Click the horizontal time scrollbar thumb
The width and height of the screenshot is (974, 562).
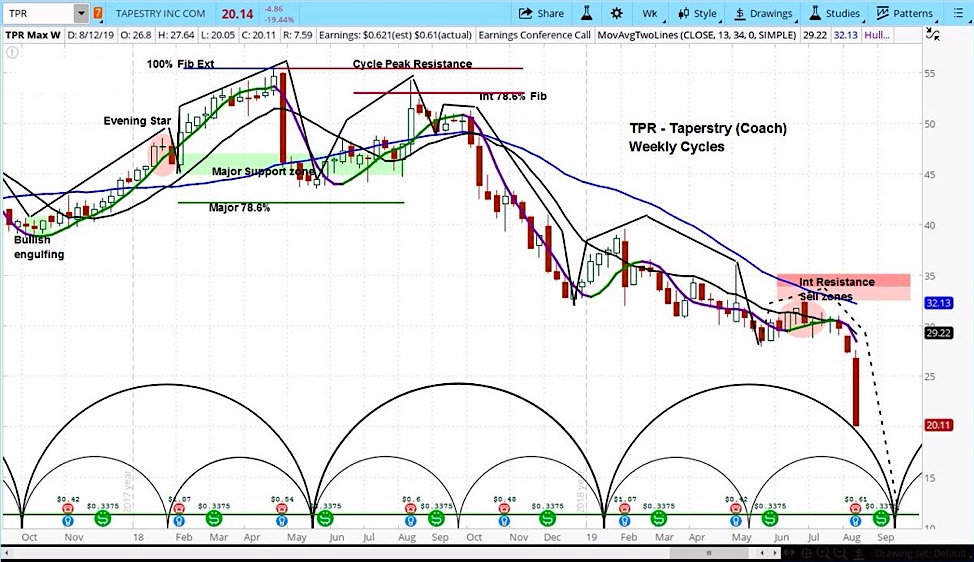coord(708,553)
